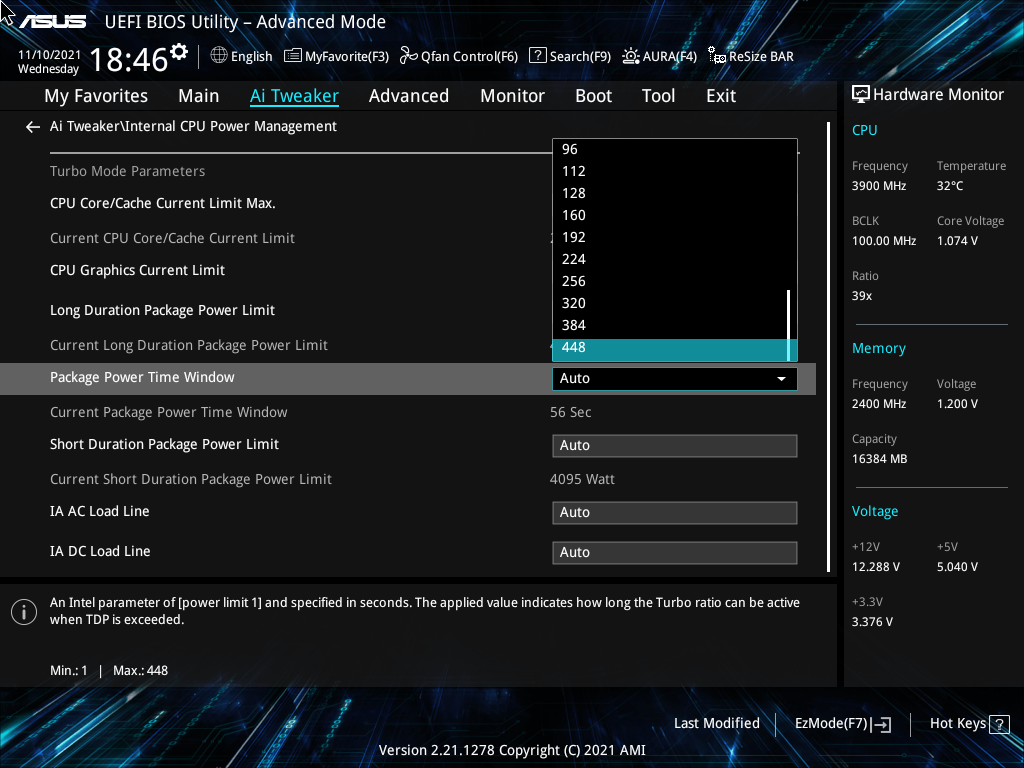Viewport: 1024px width, 768px height.
Task: Switch to the Tool tab
Action: [x=658, y=96]
